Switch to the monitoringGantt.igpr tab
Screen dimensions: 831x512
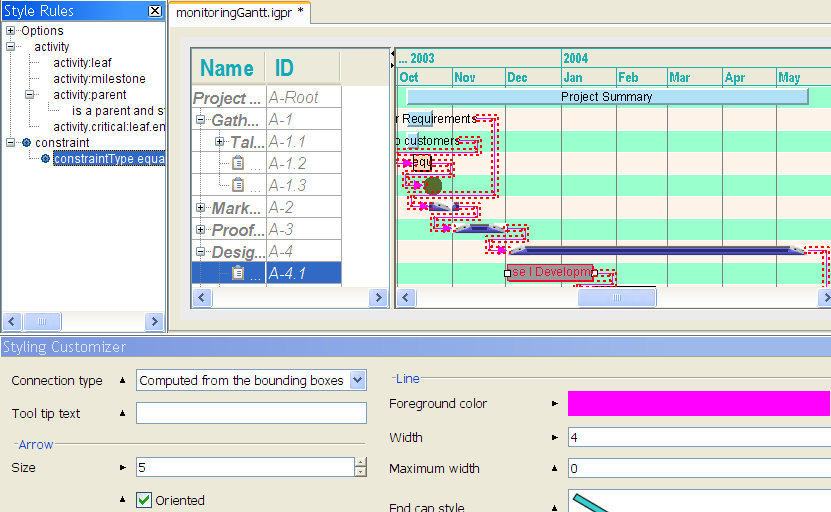pos(239,12)
